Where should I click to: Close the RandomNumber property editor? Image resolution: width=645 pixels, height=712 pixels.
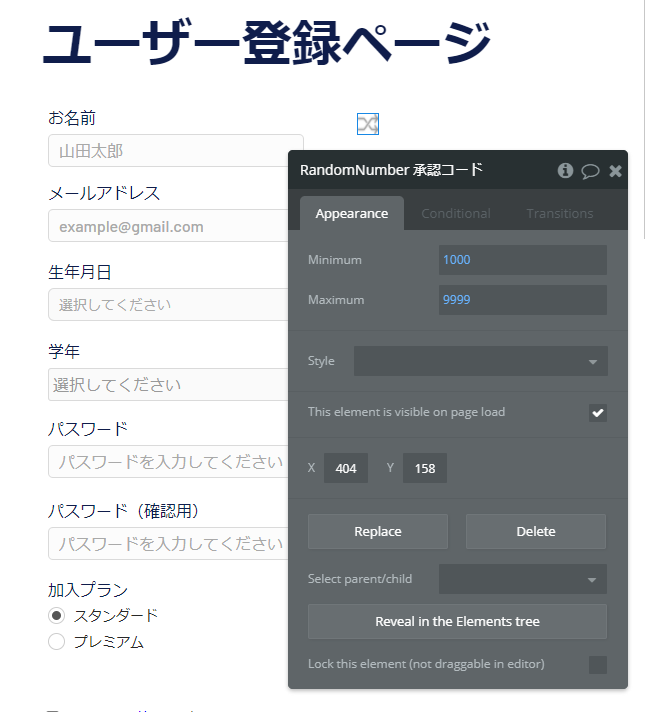point(615,171)
